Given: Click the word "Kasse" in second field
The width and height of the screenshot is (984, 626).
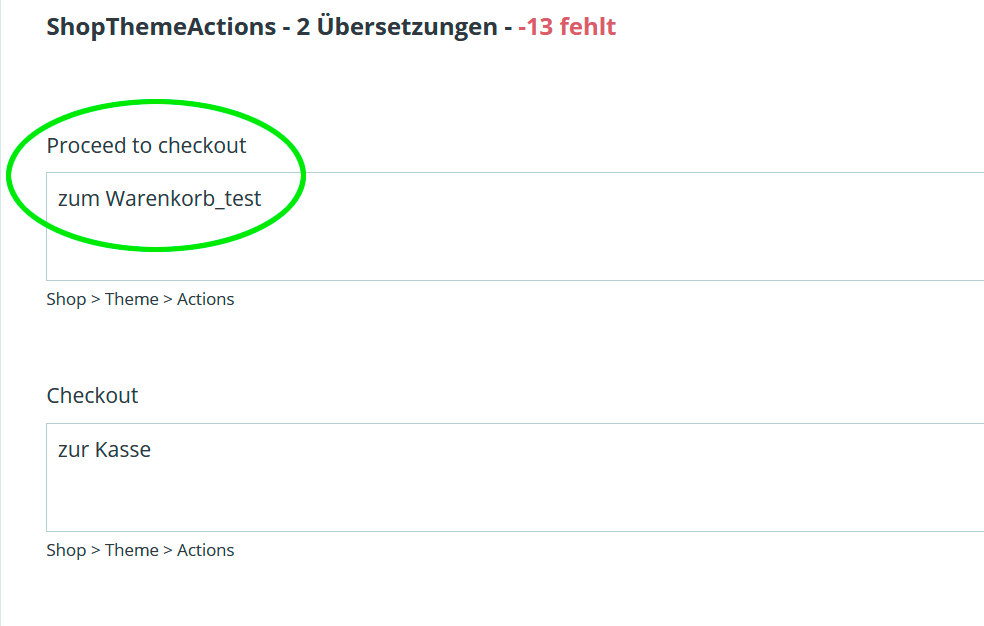Looking at the screenshot, I should coord(123,450).
